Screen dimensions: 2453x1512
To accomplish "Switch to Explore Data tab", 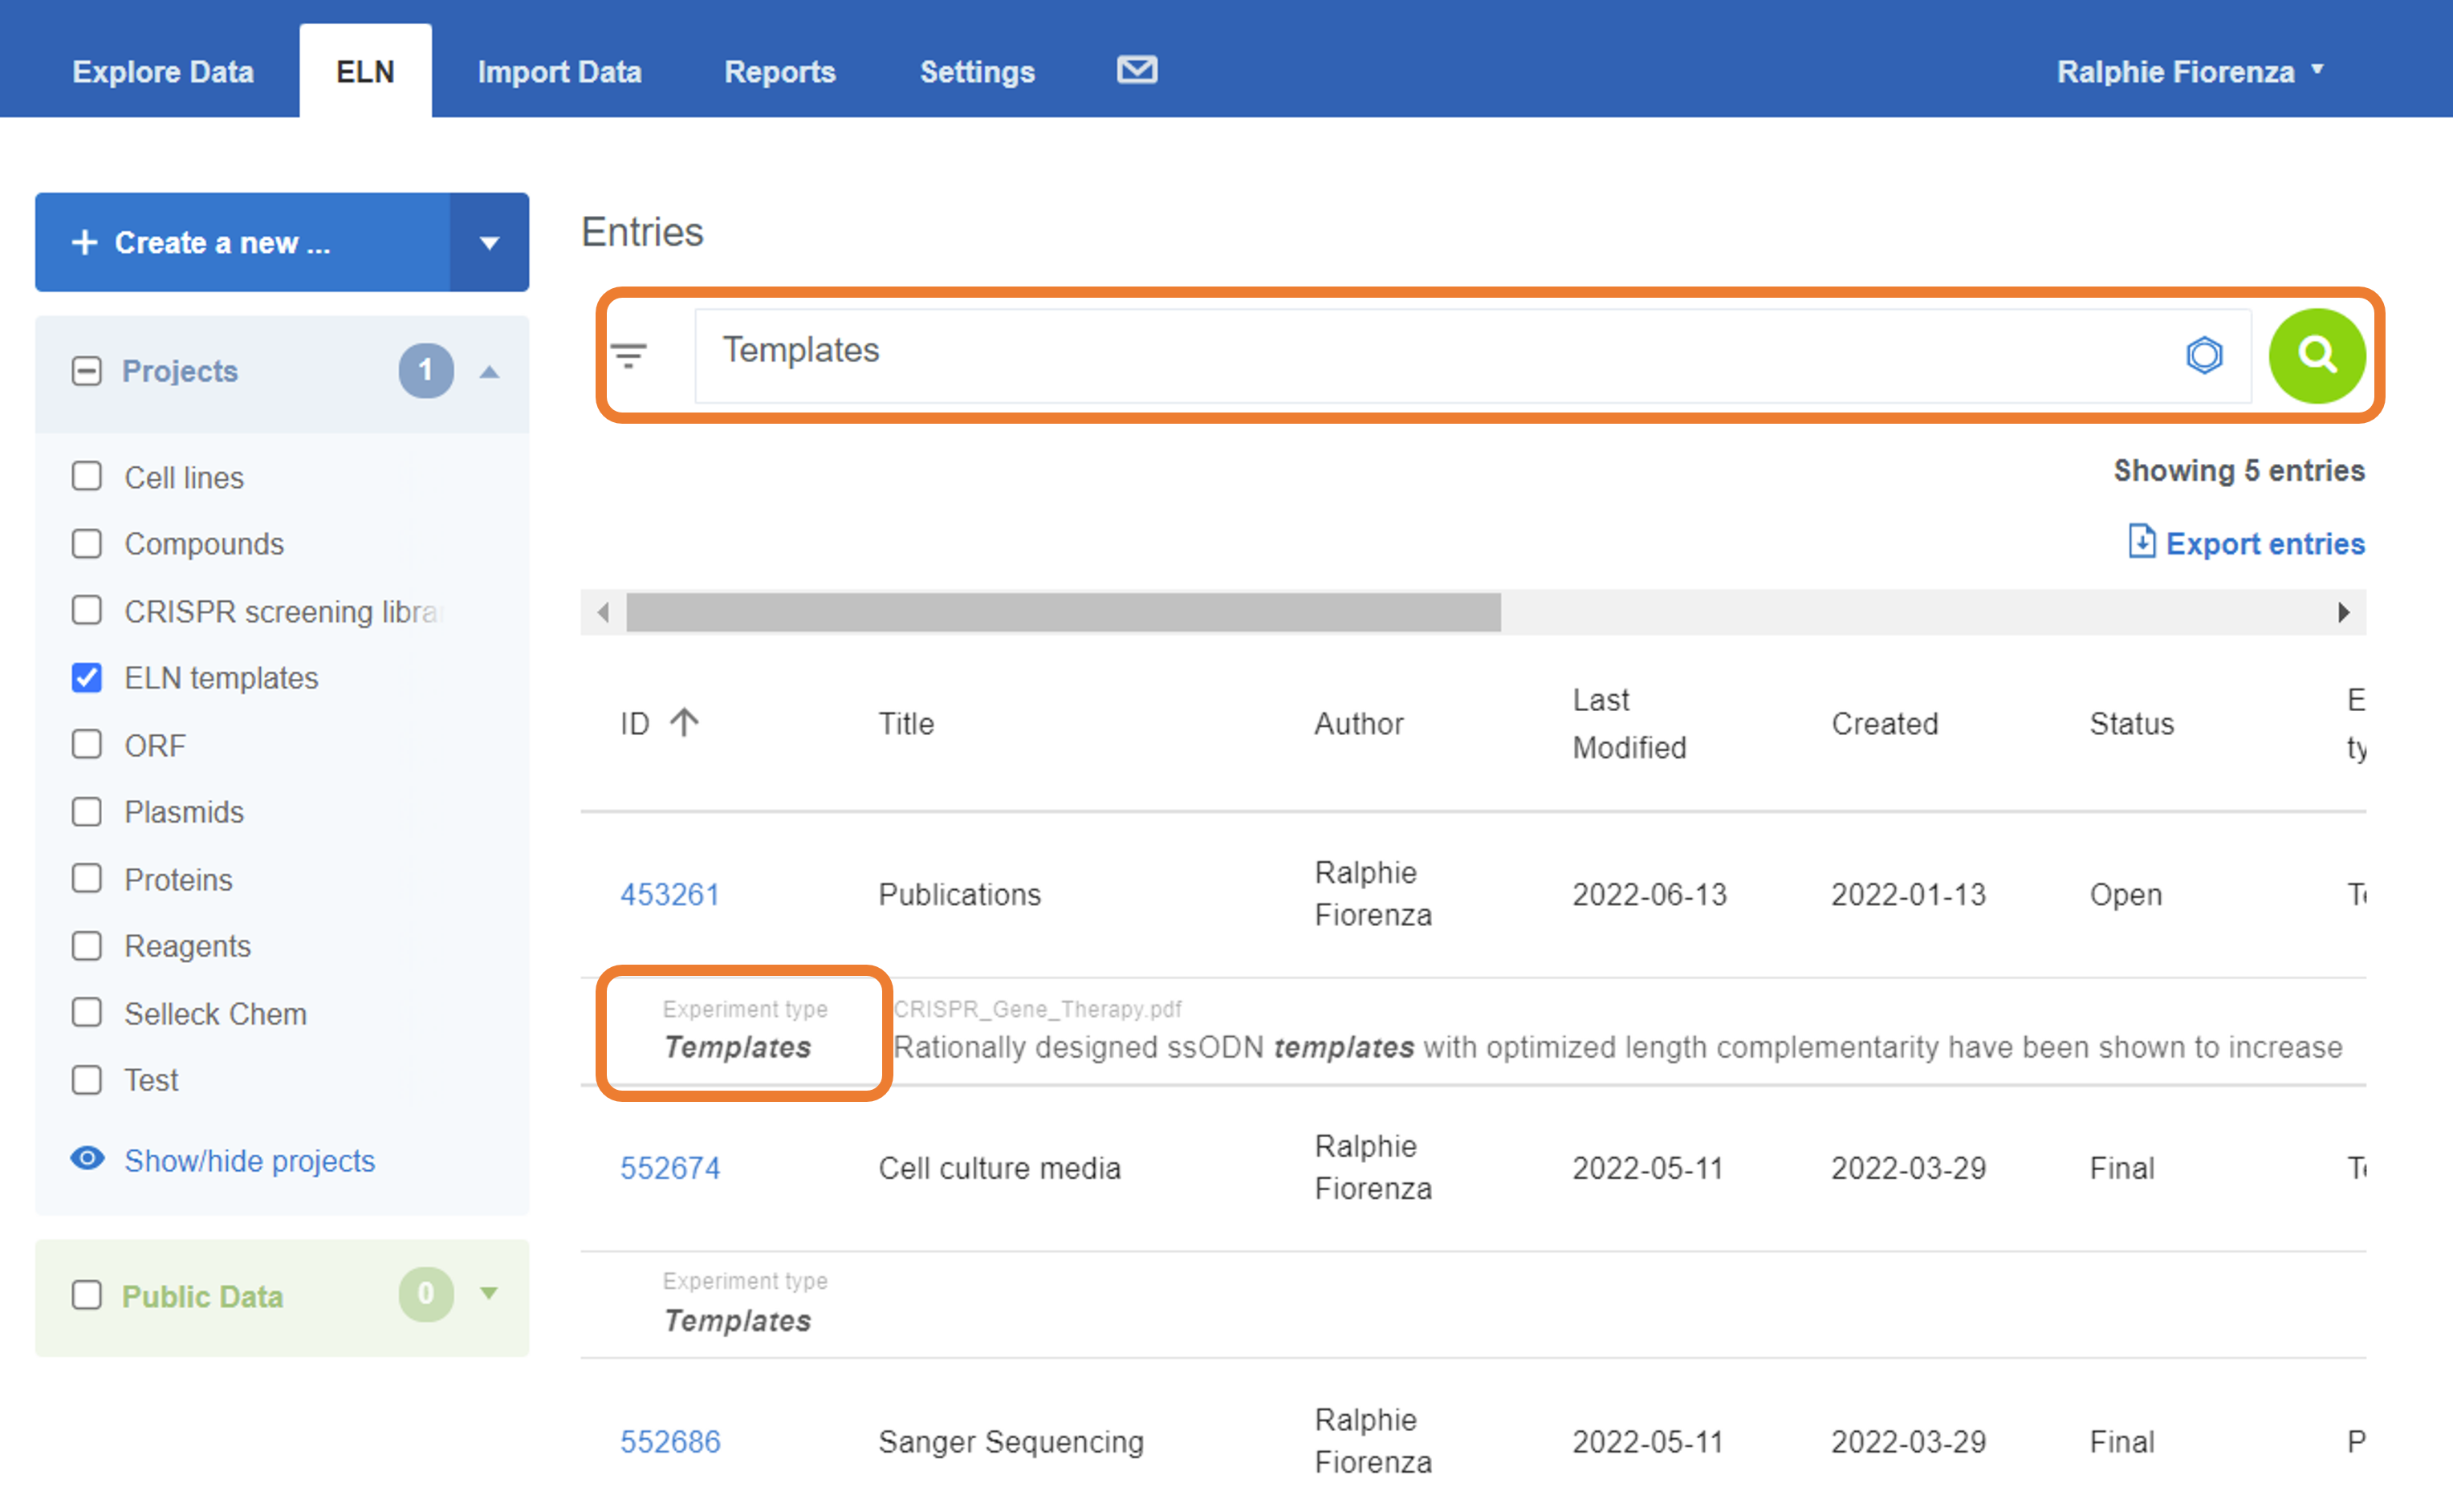I will pyautogui.click(x=163, y=72).
